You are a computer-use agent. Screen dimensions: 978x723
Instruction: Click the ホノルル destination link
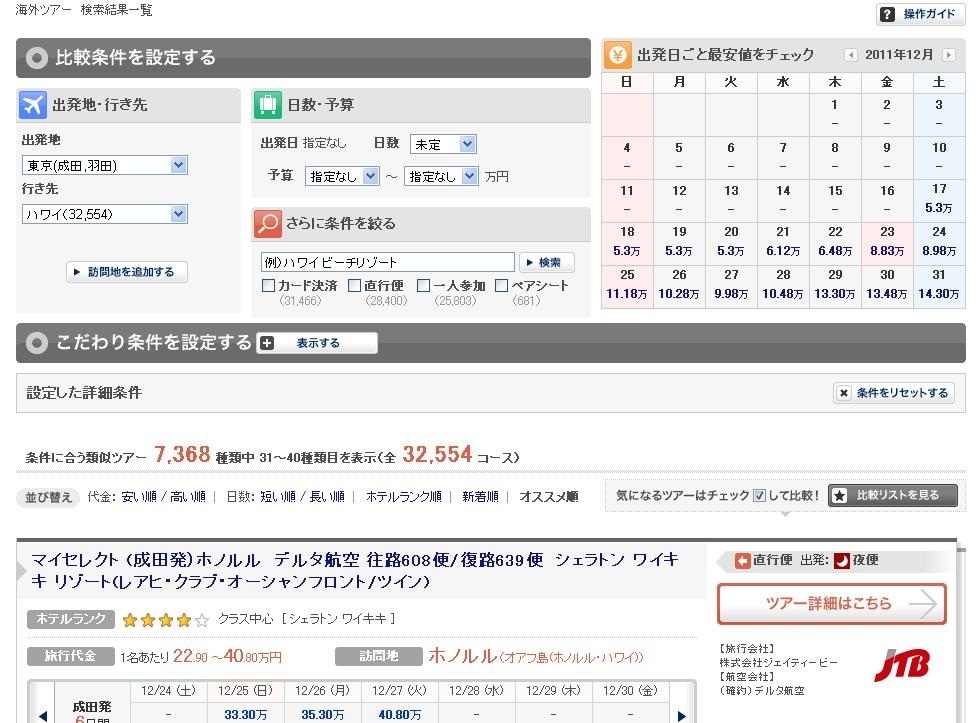pyautogui.click(x=462, y=656)
